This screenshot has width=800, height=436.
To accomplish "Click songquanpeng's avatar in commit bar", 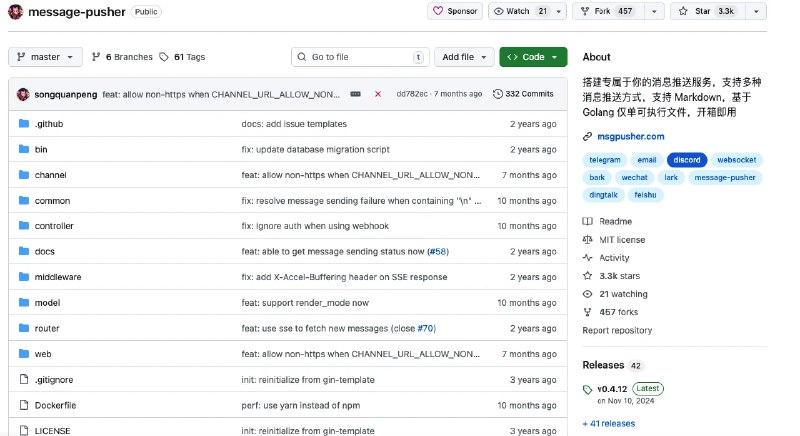I will 23,94.
